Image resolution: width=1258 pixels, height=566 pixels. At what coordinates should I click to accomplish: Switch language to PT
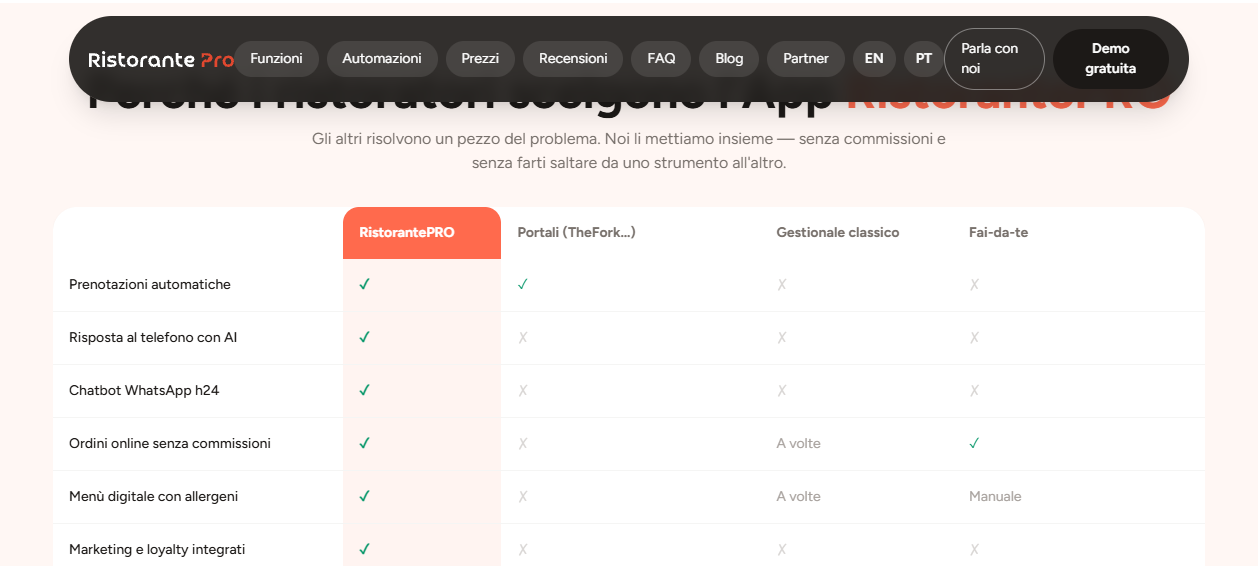[924, 59]
